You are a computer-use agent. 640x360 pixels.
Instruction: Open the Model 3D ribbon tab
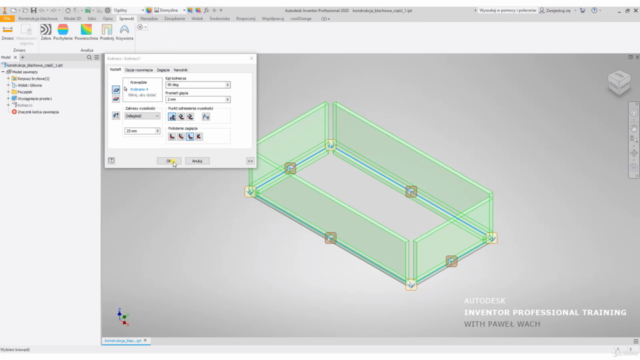point(72,19)
